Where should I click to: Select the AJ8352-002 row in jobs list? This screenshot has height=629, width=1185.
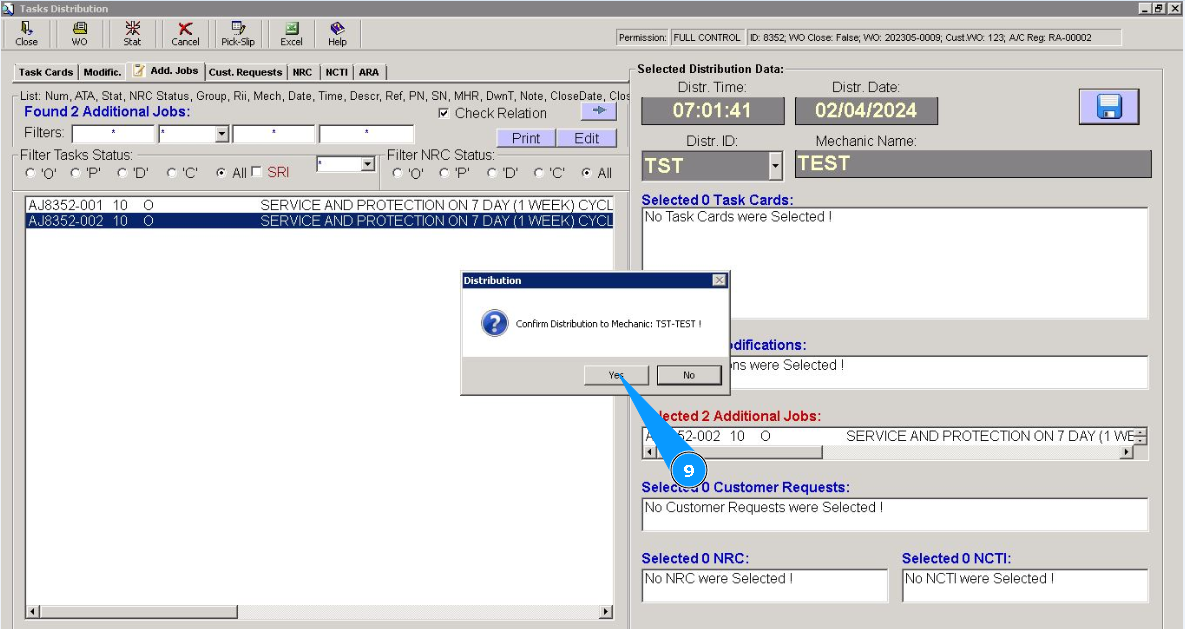[x=319, y=221]
